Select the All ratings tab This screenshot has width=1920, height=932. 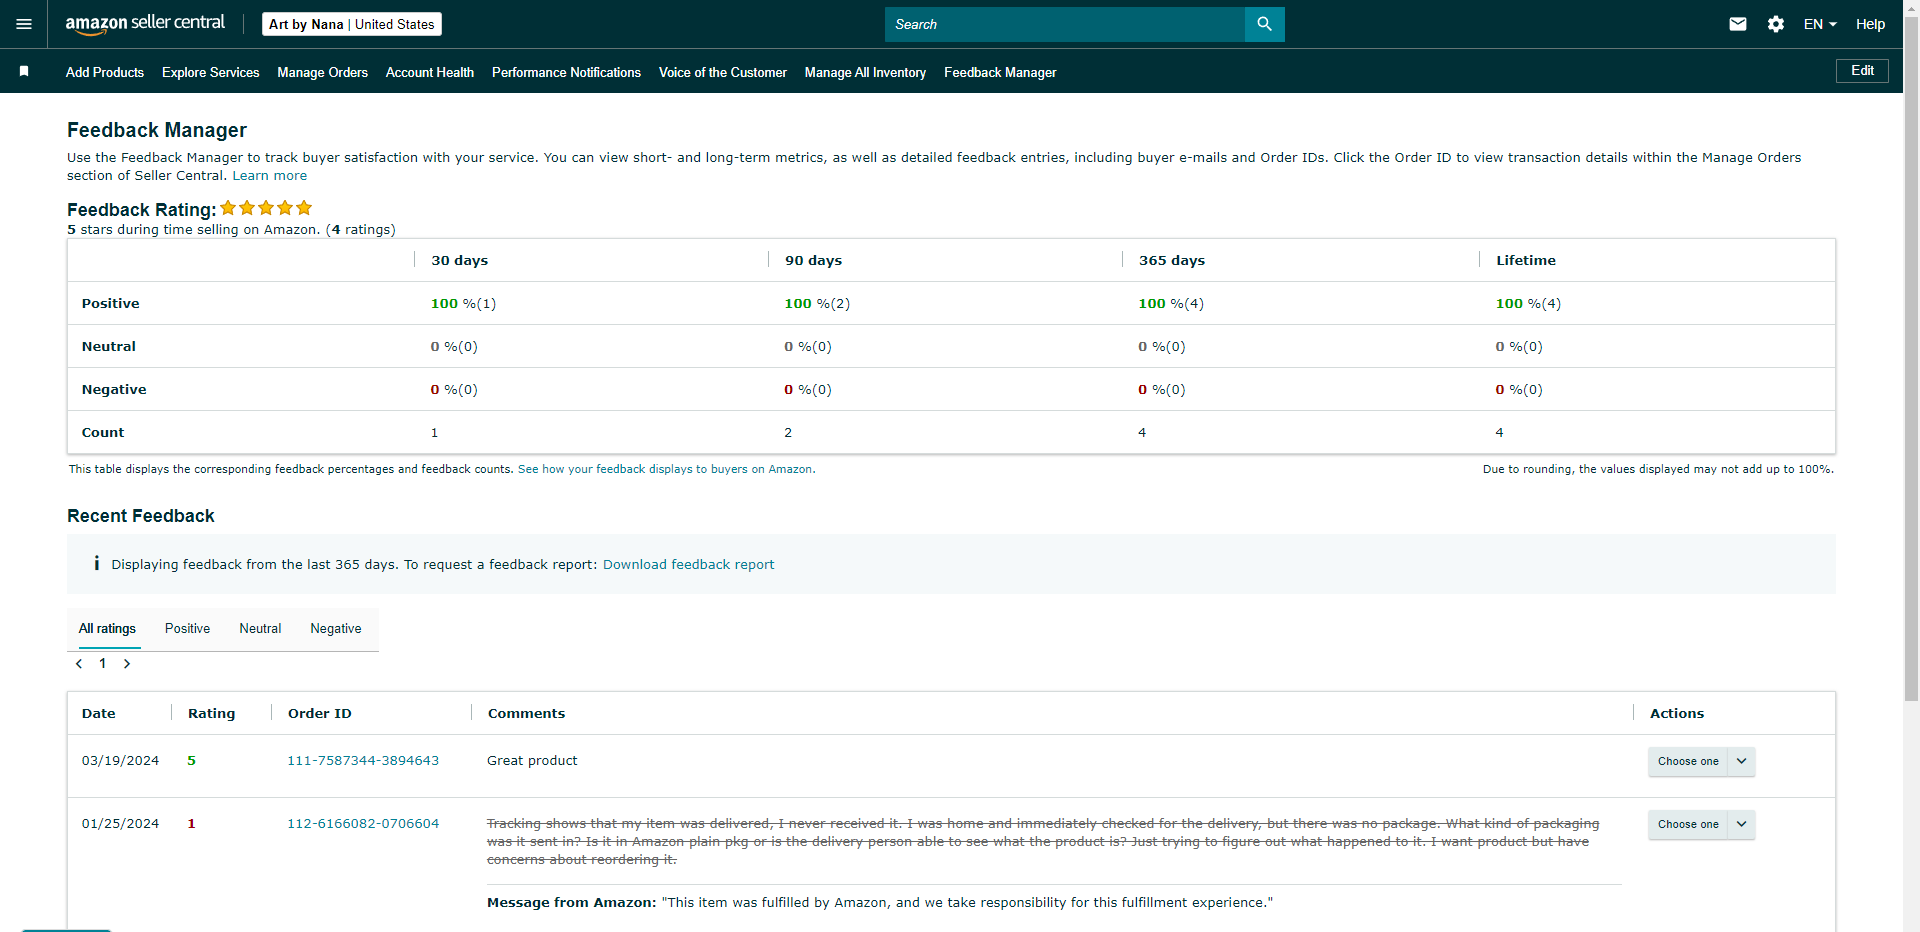pyautogui.click(x=108, y=629)
